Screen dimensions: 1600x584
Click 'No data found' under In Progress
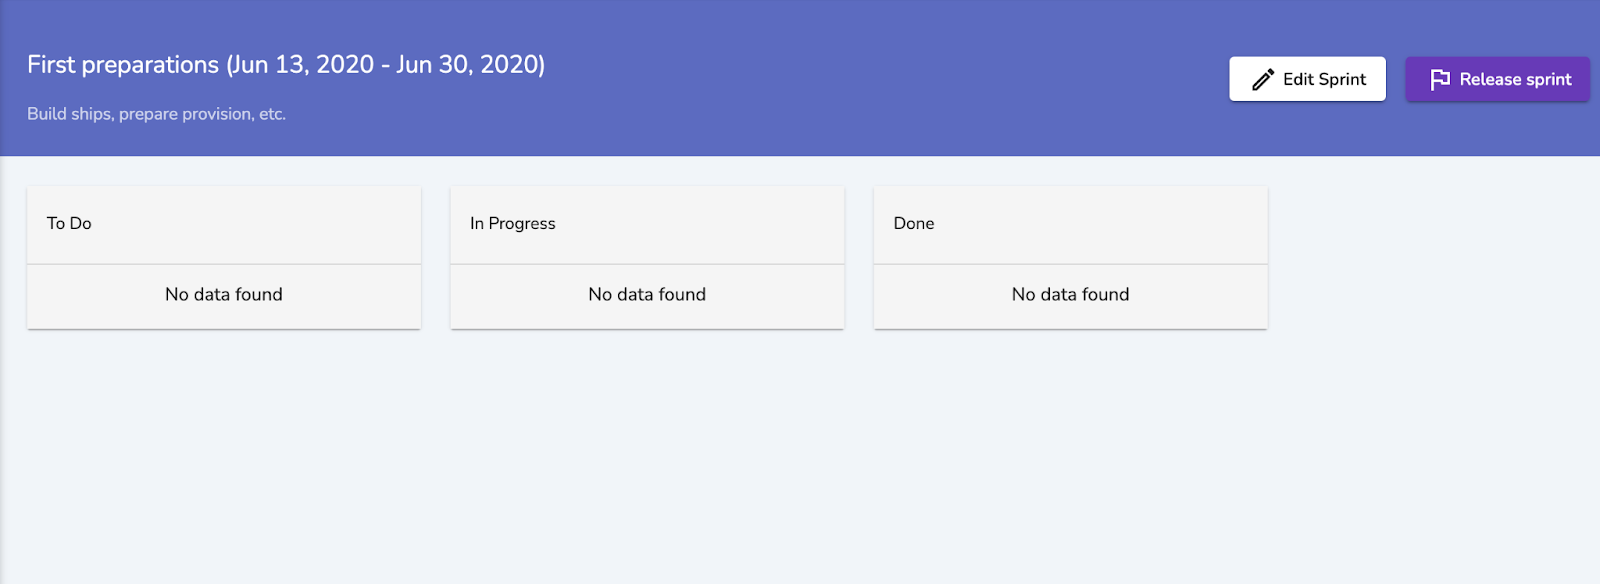click(647, 295)
